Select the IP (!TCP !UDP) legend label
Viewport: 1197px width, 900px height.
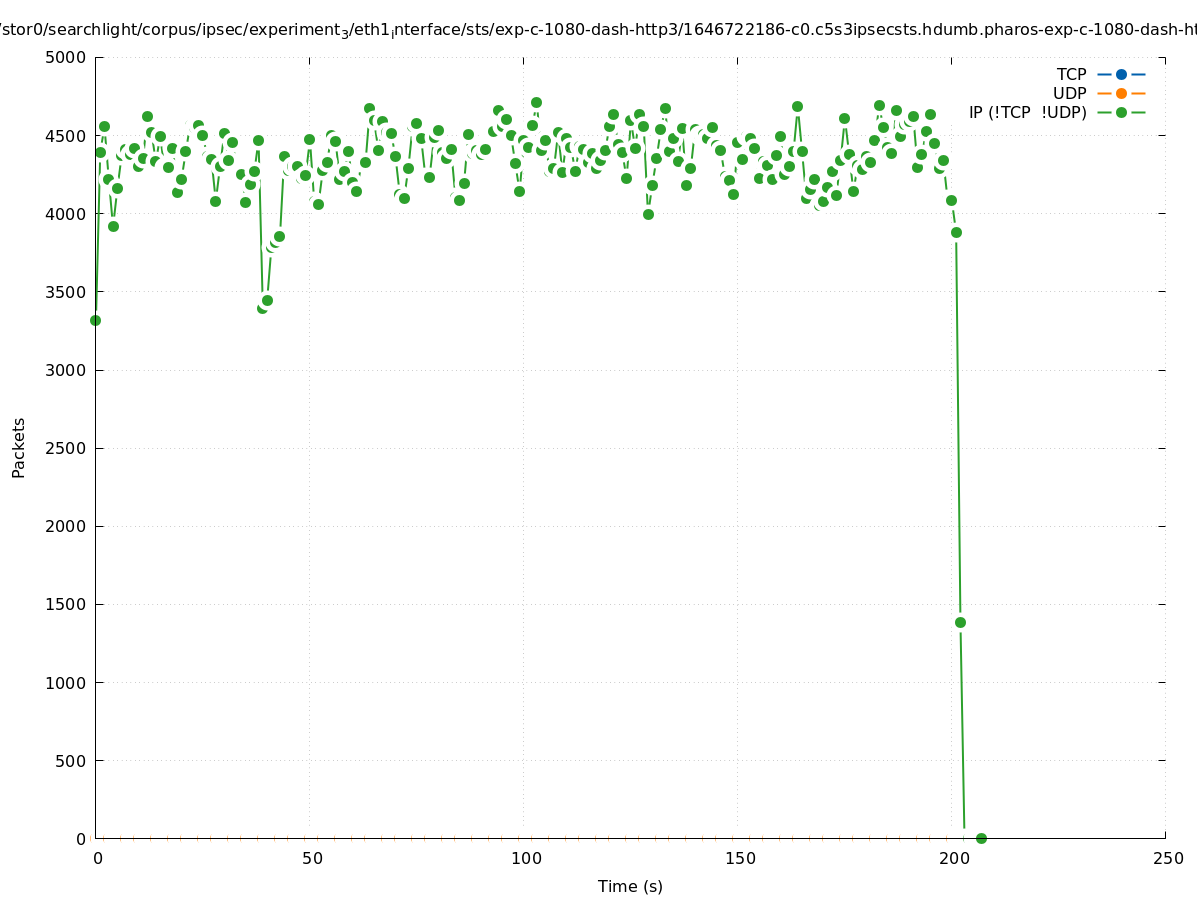(x=1027, y=112)
